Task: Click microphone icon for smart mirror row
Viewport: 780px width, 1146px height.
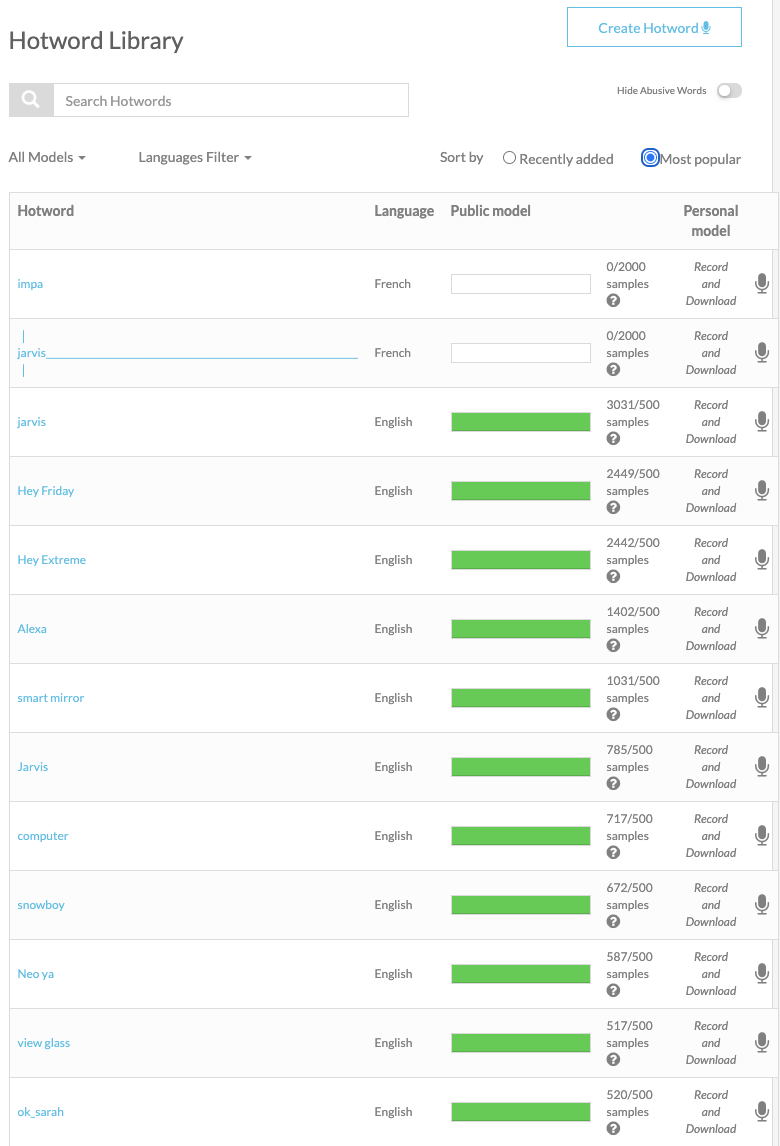Action: pyautogui.click(x=762, y=697)
